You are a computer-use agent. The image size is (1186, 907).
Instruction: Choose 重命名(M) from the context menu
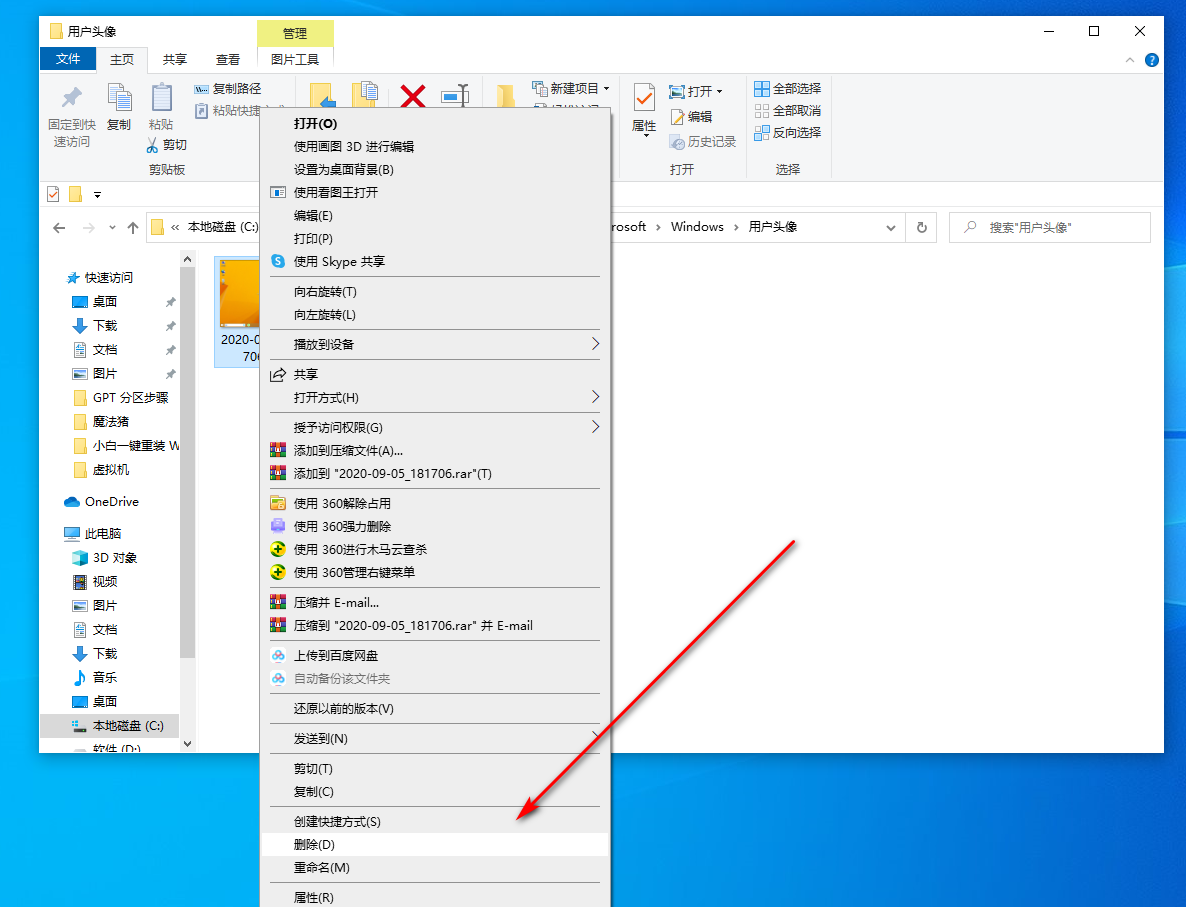(x=320, y=868)
